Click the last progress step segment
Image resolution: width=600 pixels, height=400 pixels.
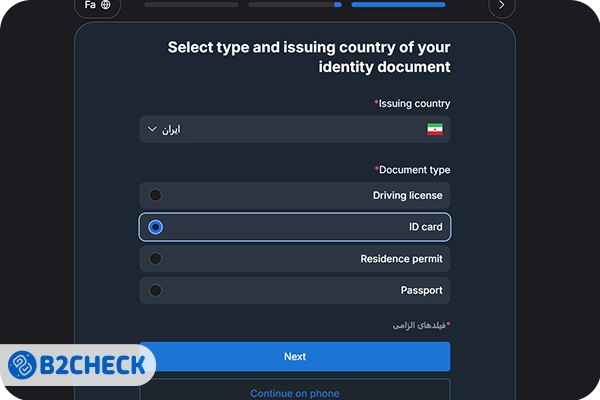[397, 5]
